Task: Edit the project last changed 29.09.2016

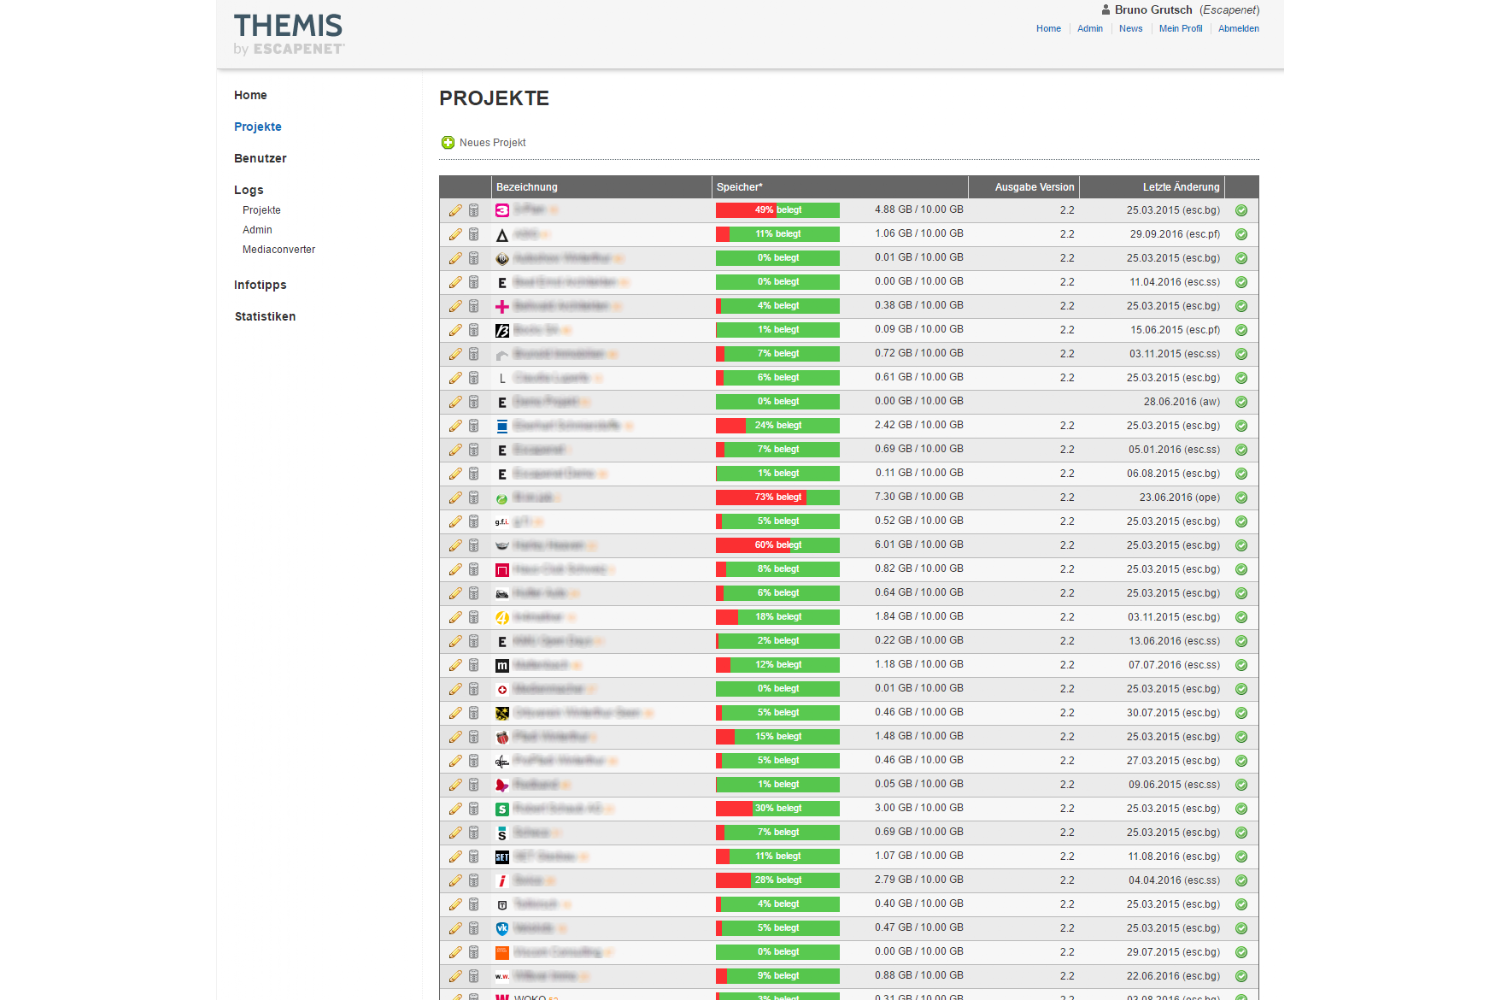Action: click(x=455, y=234)
